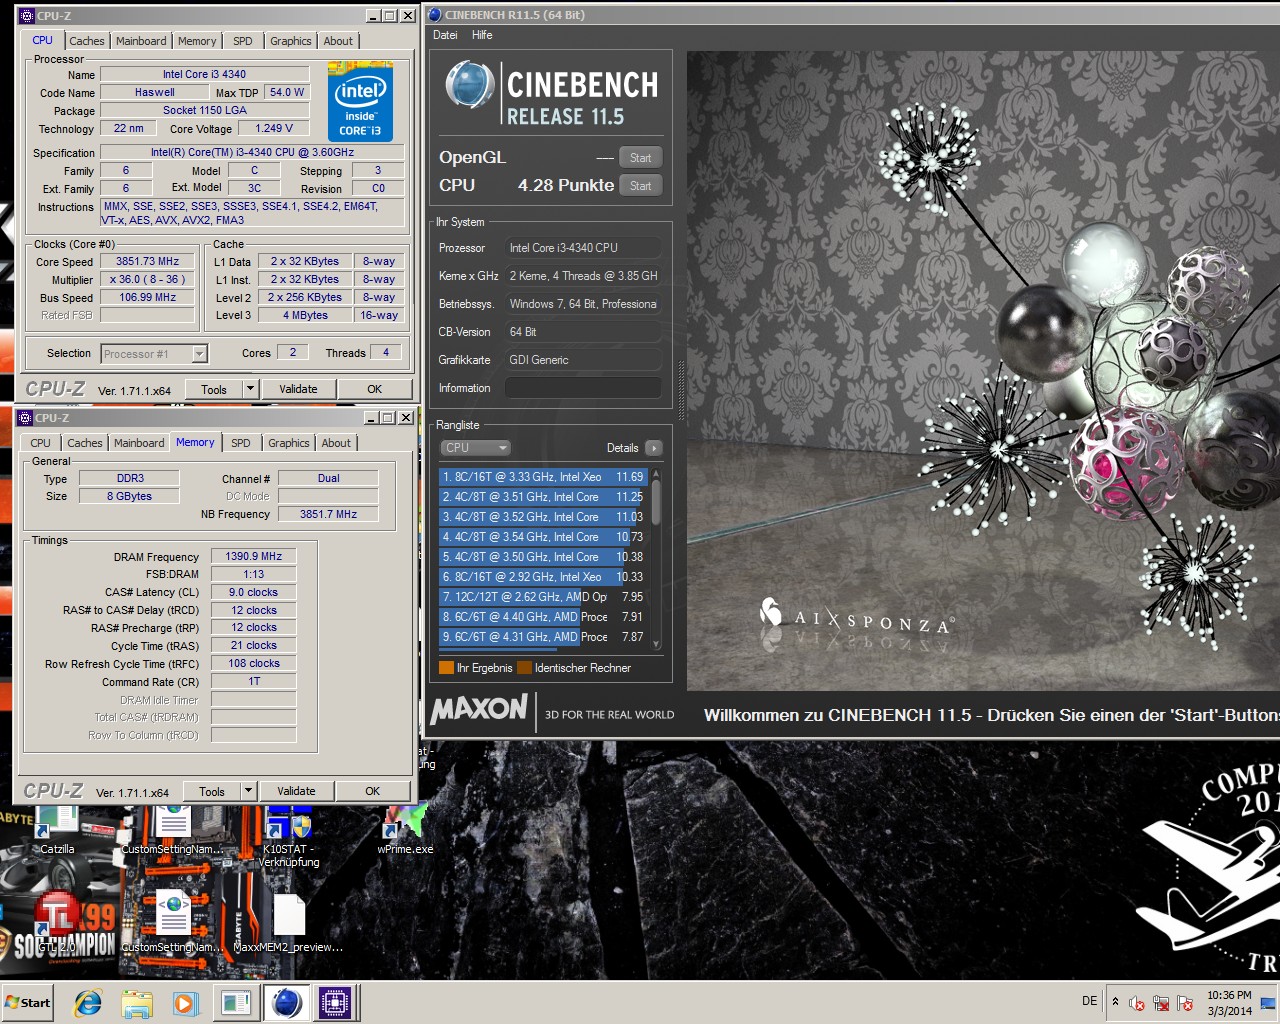
Task: Open Windows Media Player from the taskbar
Action: pos(185,1003)
